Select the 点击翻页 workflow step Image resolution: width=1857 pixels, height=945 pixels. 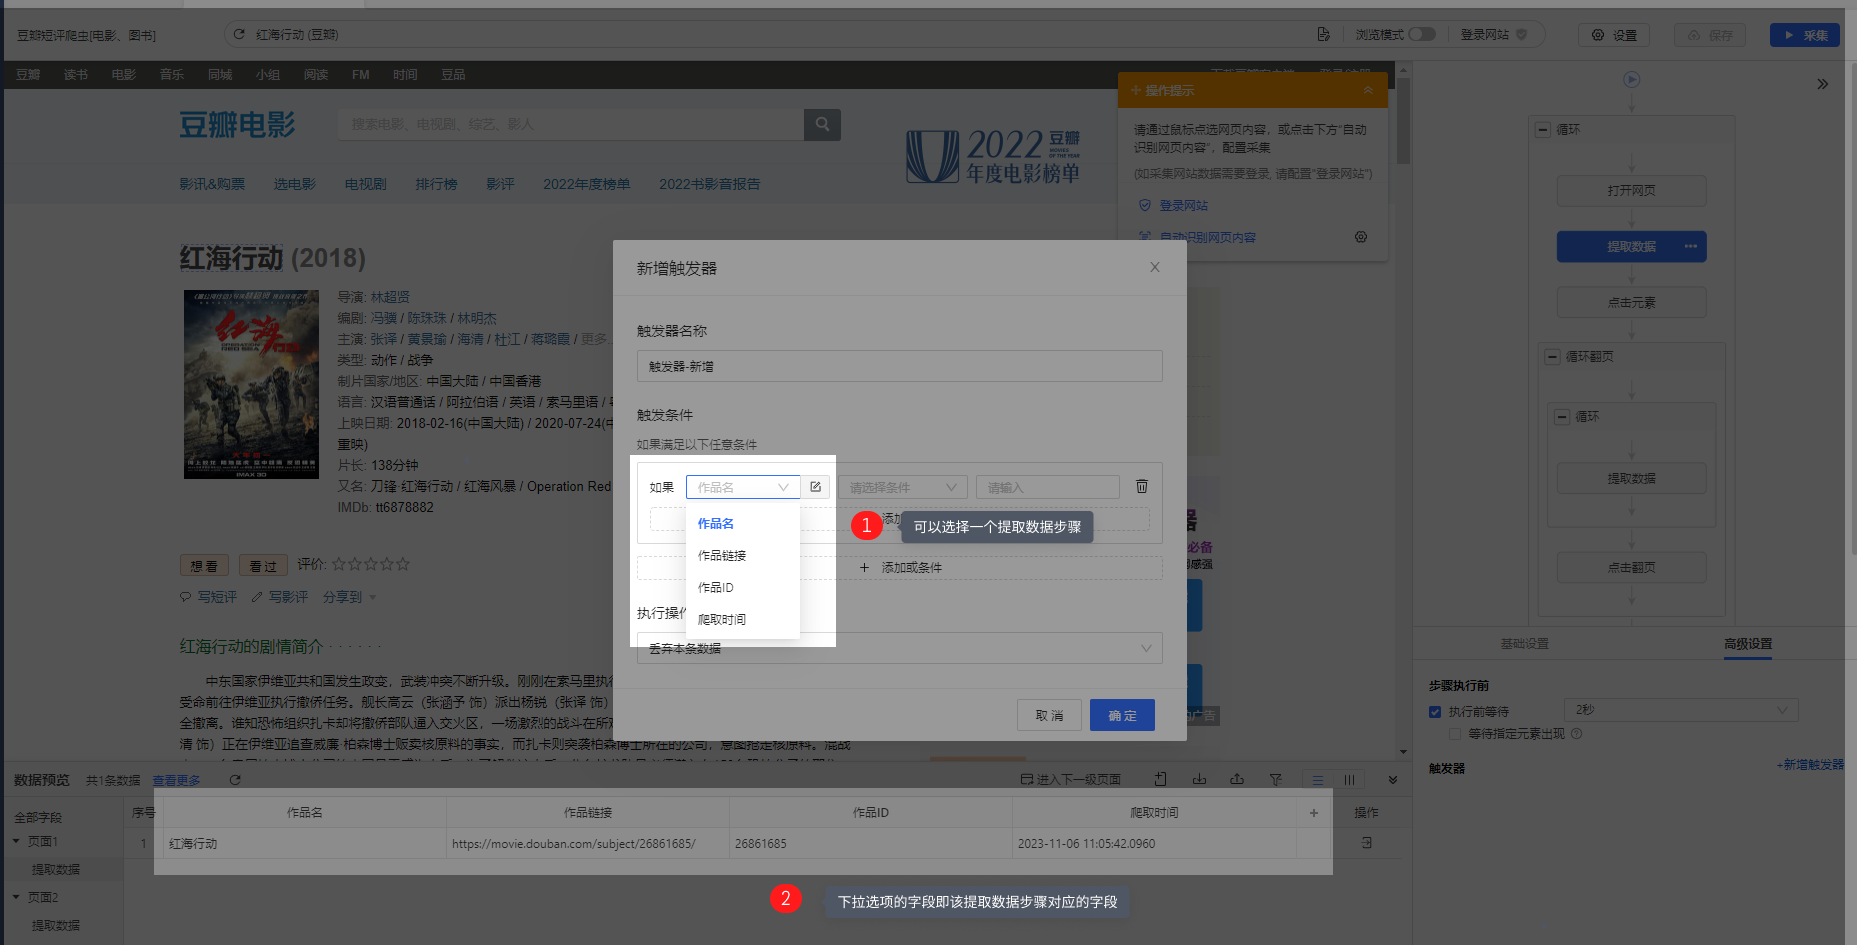tap(1631, 567)
